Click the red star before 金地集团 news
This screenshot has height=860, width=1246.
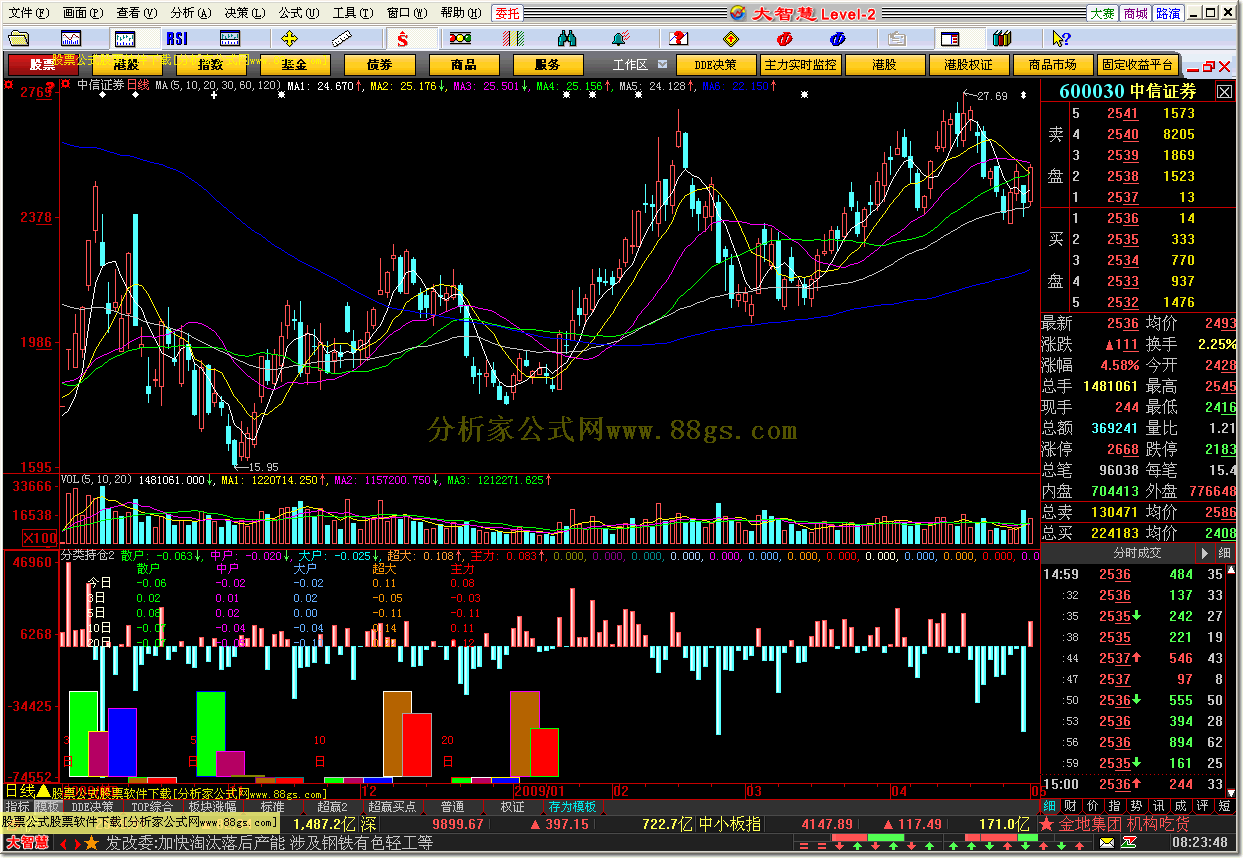click(x=1046, y=824)
